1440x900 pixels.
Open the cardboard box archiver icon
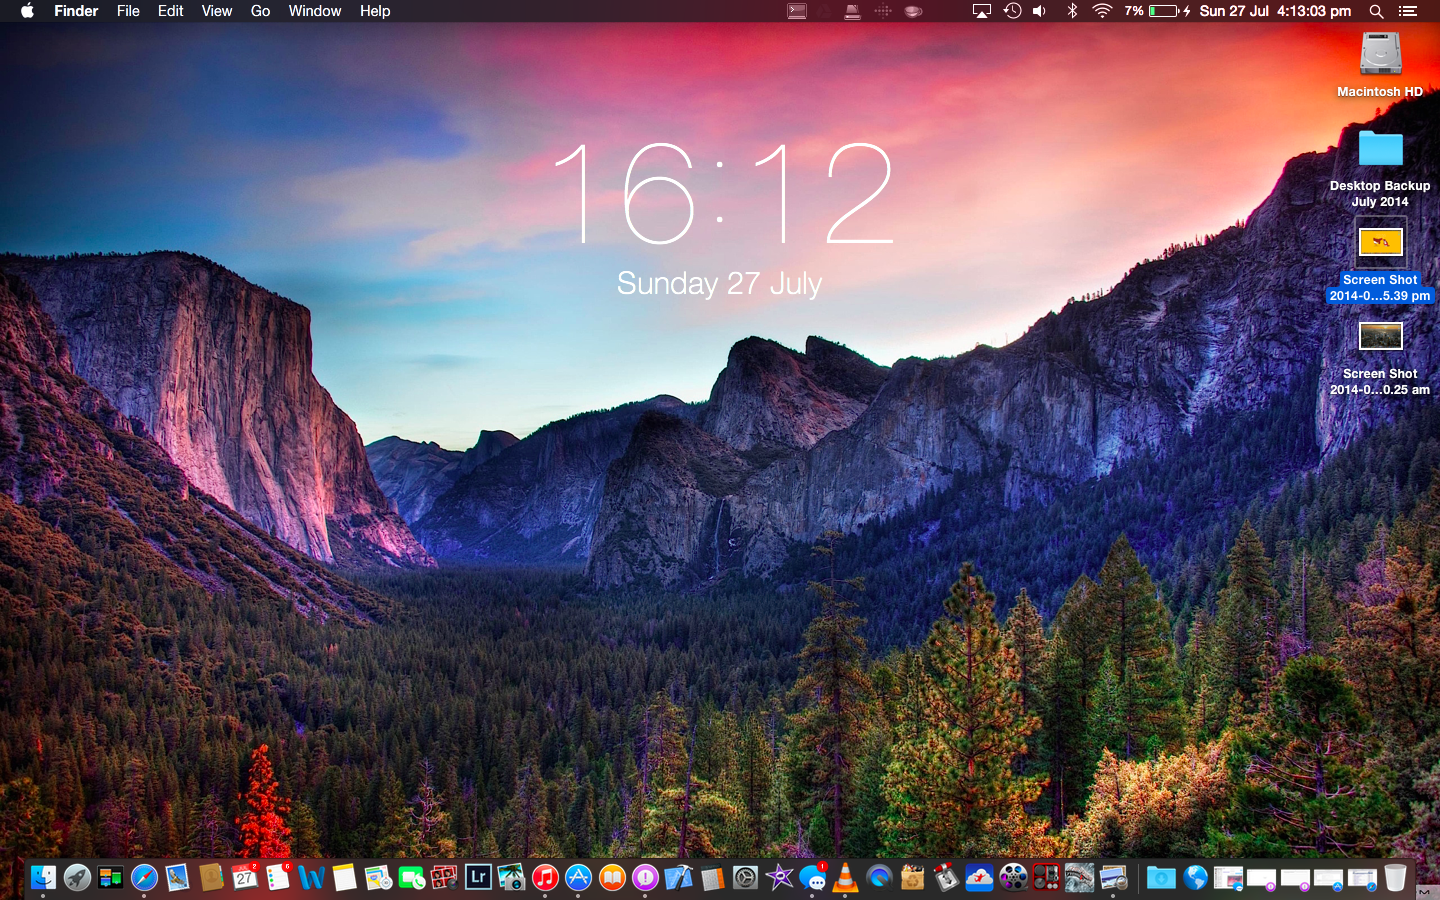point(913,878)
